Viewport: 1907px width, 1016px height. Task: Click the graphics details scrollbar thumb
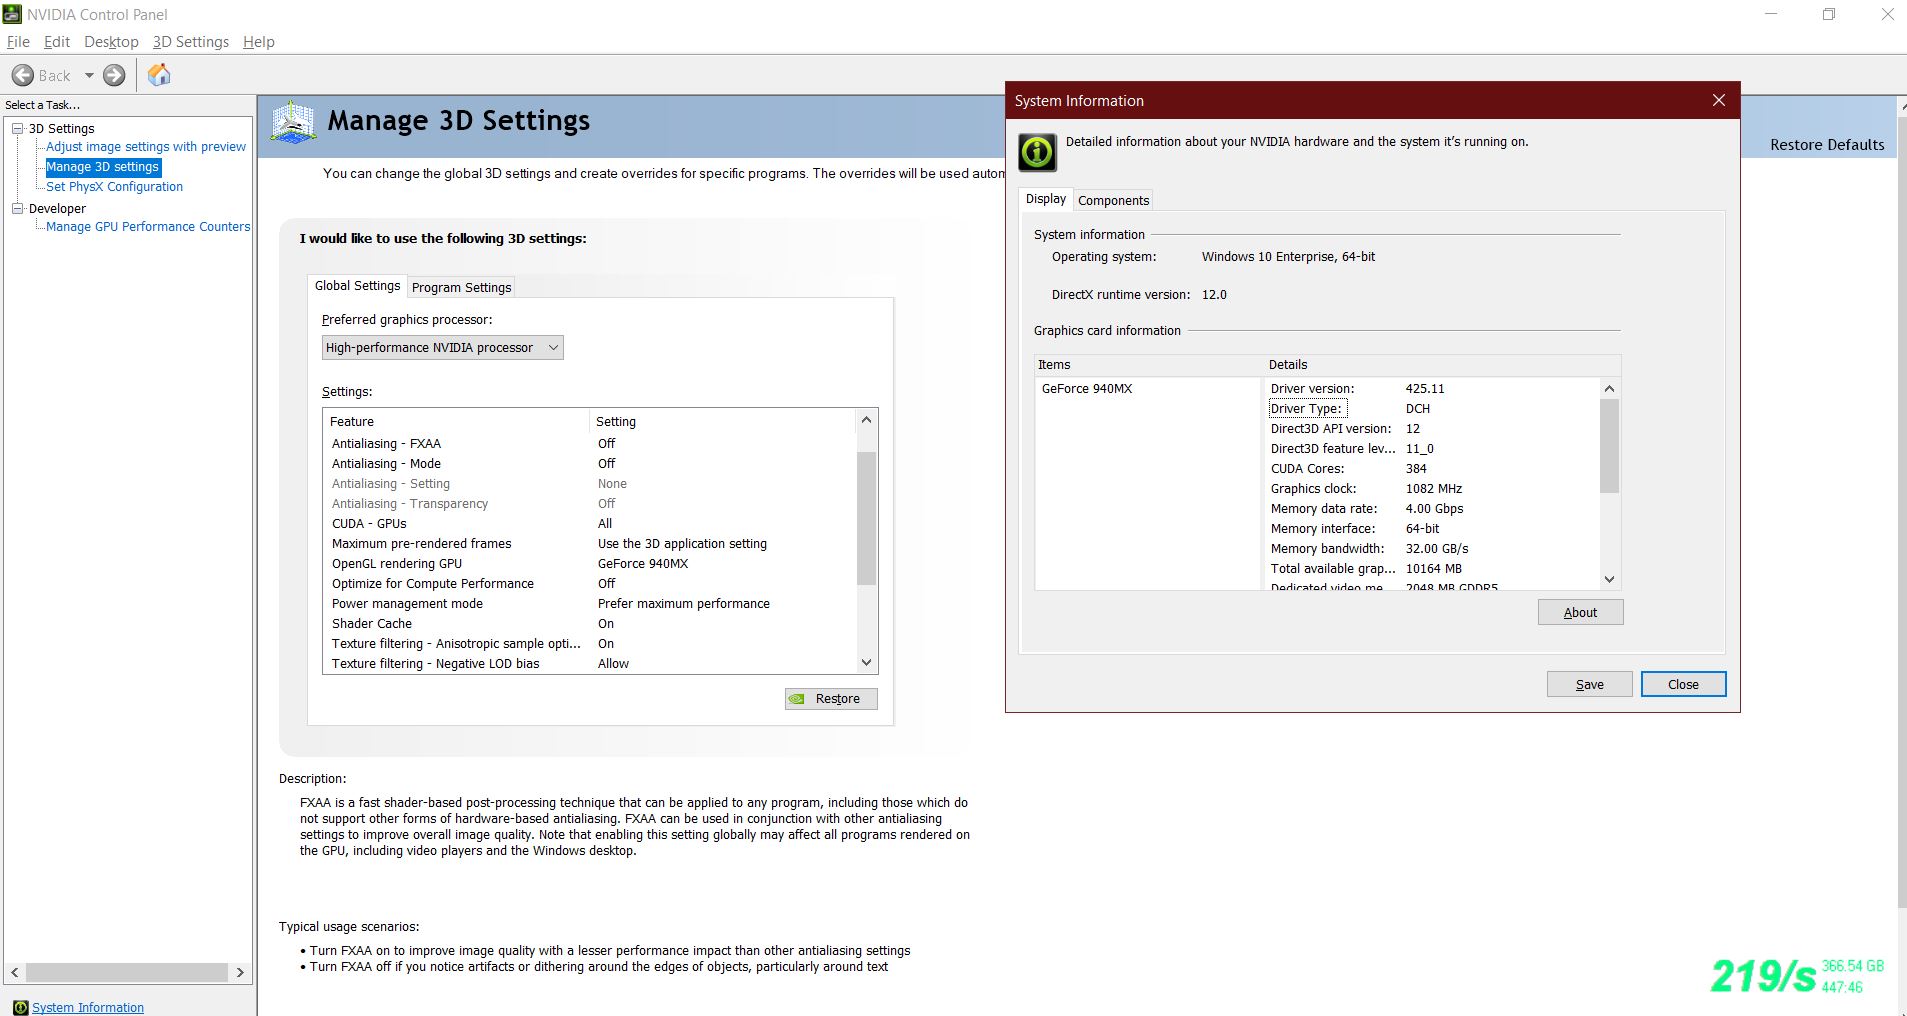click(x=1609, y=446)
